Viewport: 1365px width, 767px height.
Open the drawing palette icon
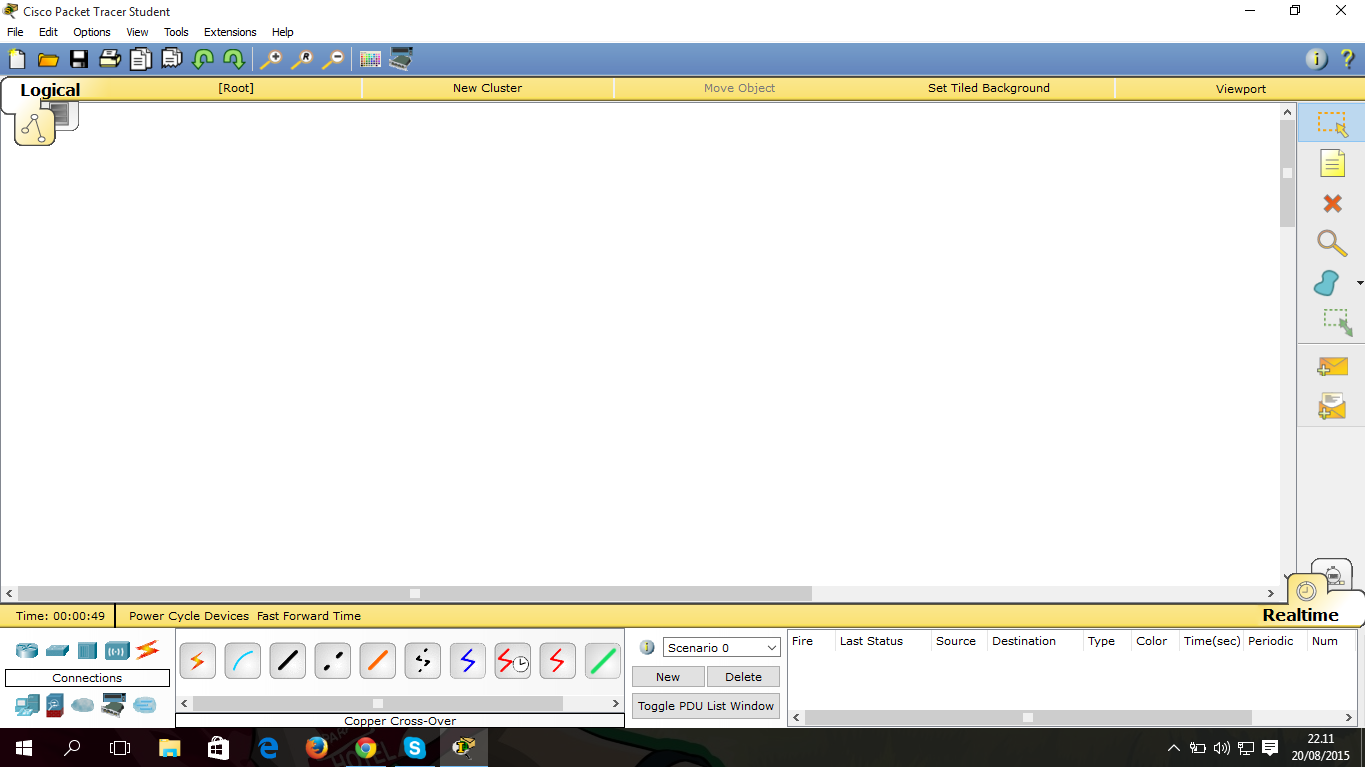click(x=370, y=59)
